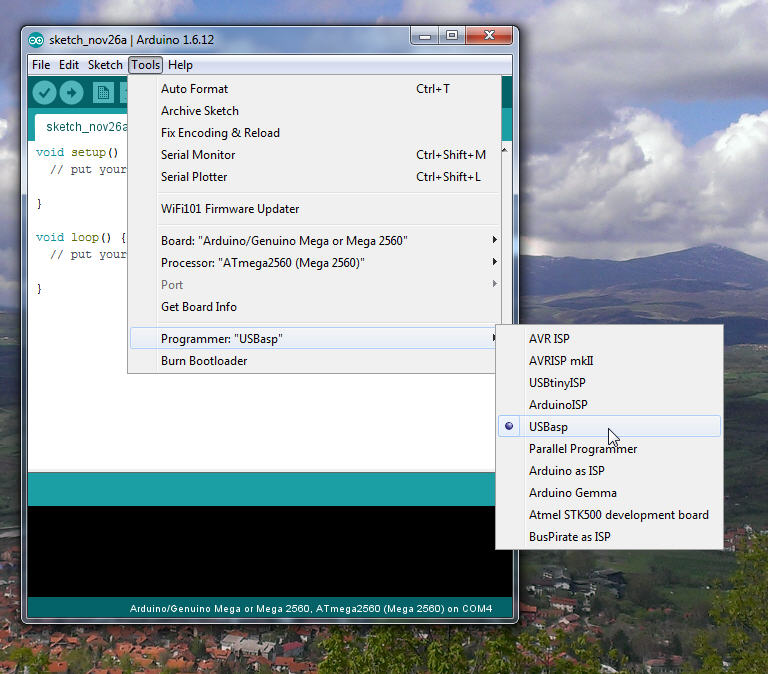The image size is (768, 674).
Task: Click the editor scrollbar up arrow
Action: 506,149
